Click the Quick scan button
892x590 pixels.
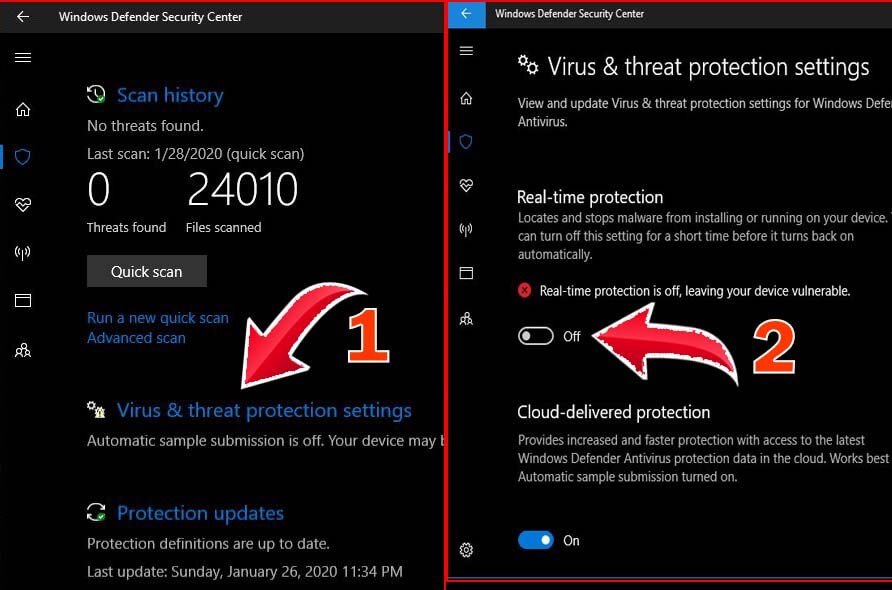pyautogui.click(x=147, y=271)
